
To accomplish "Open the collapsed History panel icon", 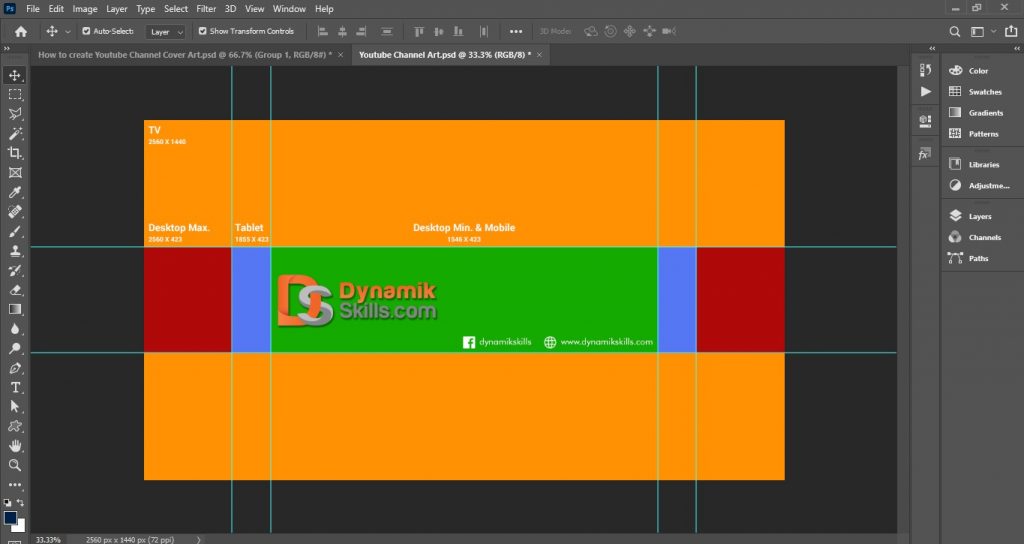I will [x=925, y=70].
